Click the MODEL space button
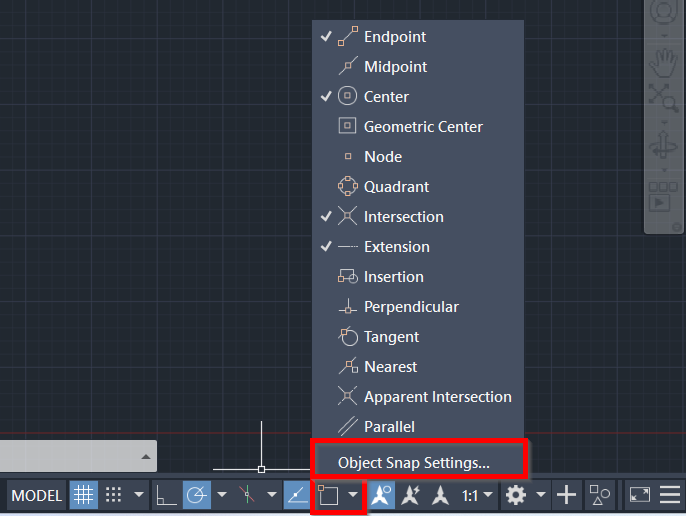The height and width of the screenshot is (516, 686). pos(37,495)
